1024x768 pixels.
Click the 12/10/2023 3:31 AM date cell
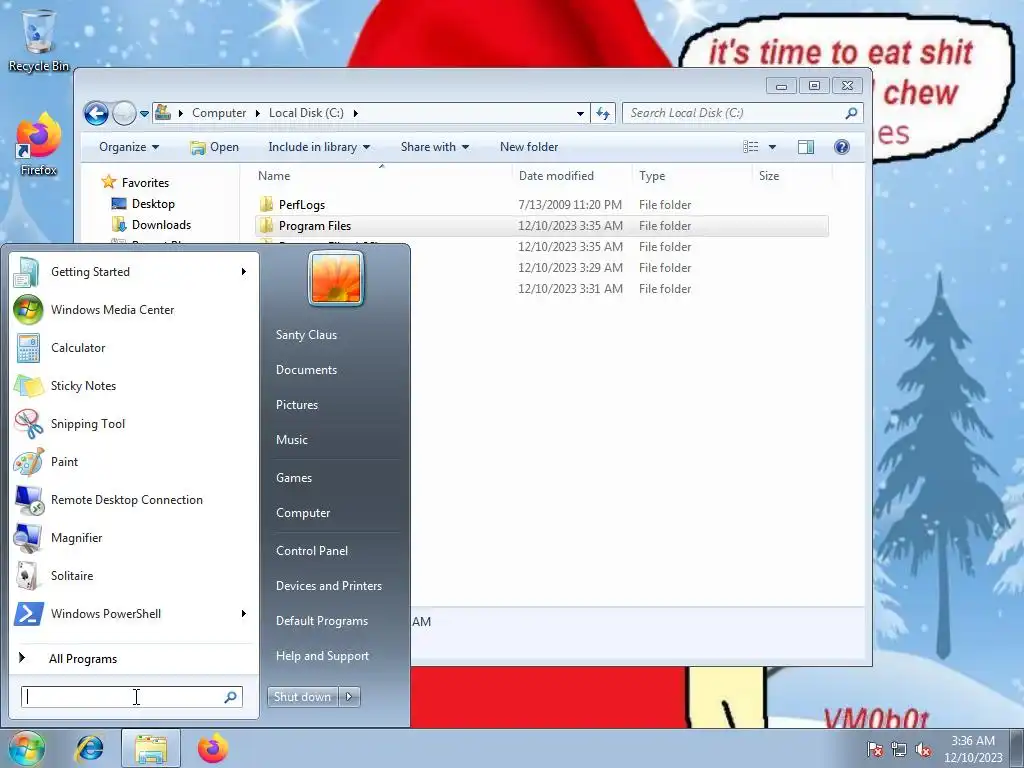point(570,289)
